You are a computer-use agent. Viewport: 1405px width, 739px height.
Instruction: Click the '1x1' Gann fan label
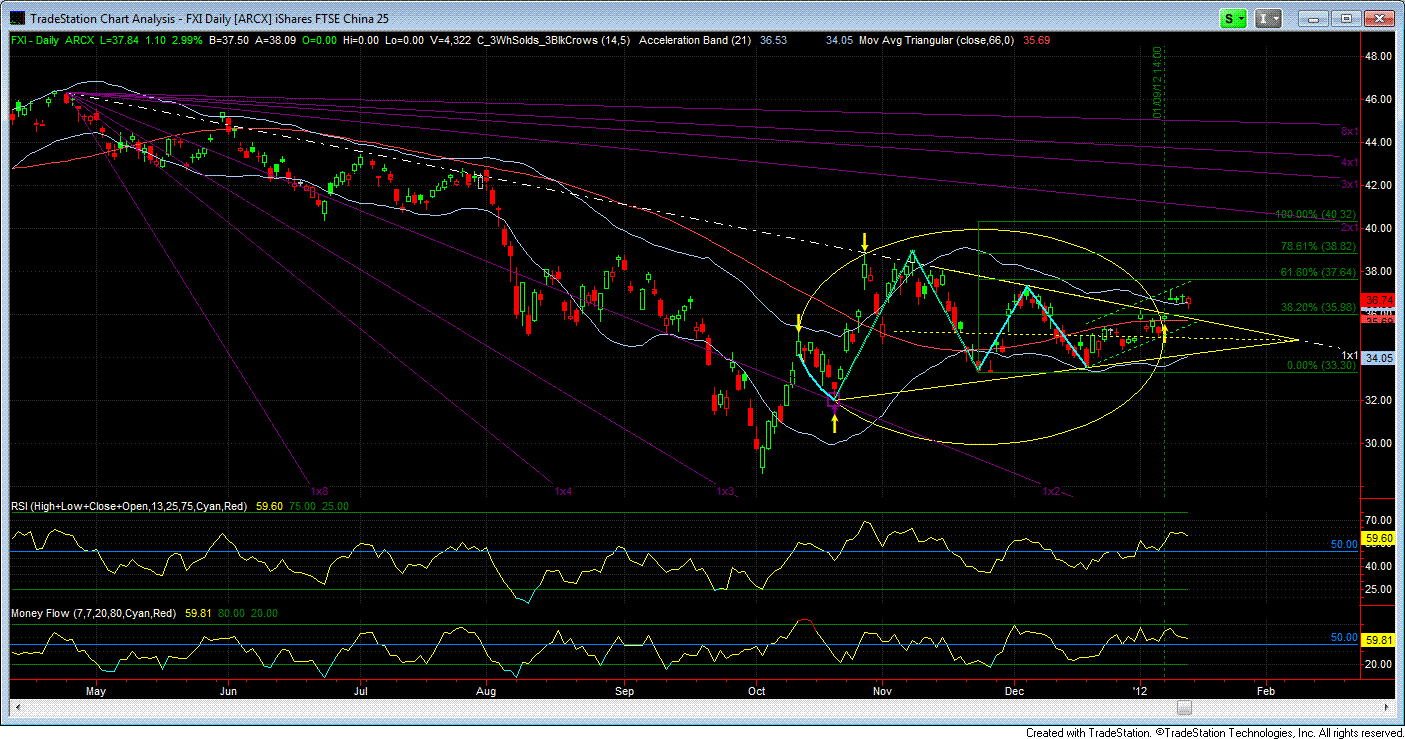tap(1349, 355)
